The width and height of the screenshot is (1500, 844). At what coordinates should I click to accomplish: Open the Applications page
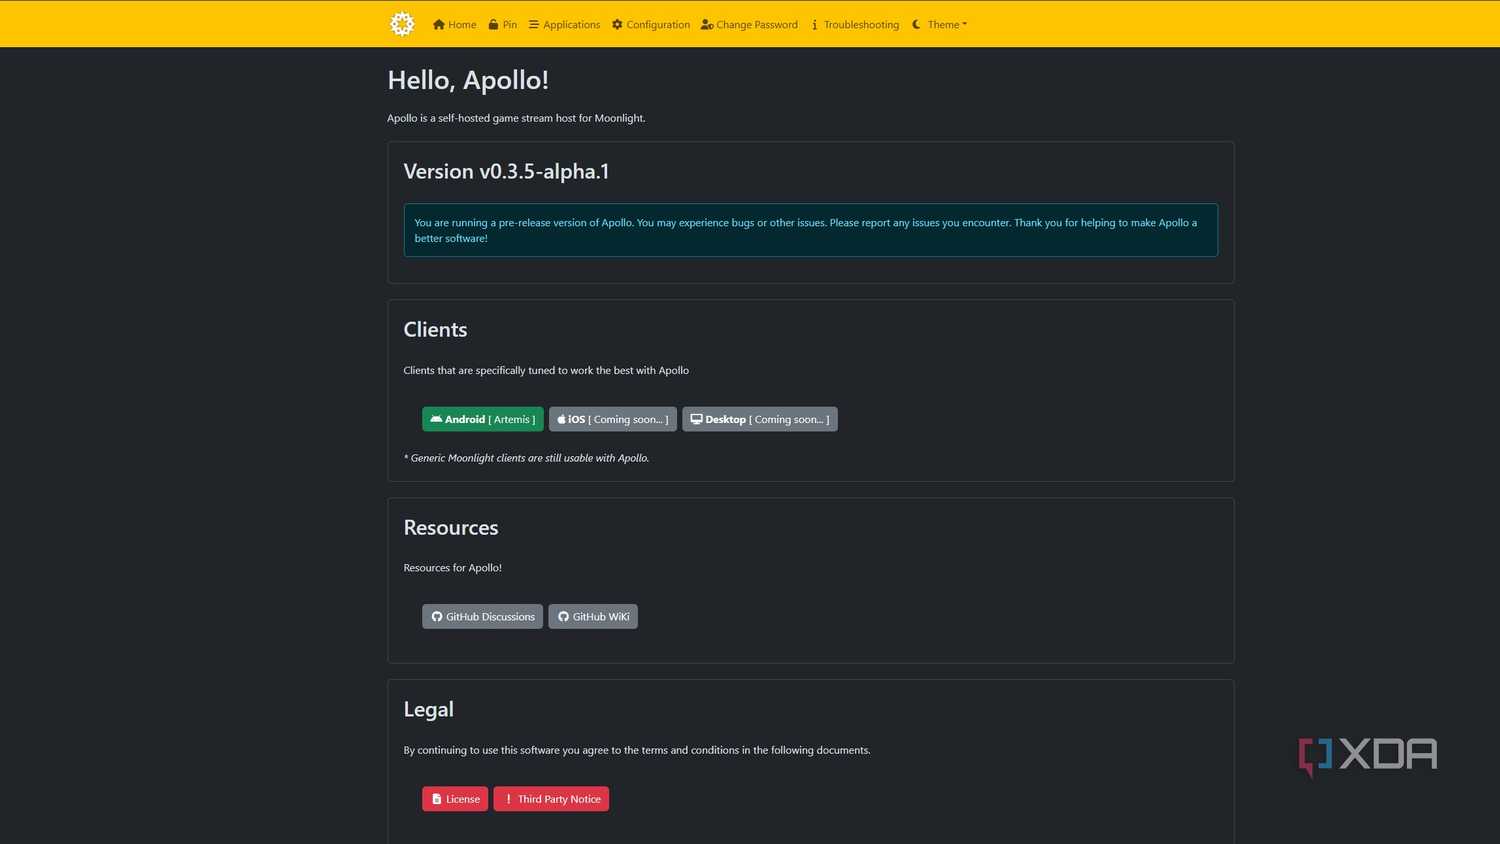coord(564,24)
